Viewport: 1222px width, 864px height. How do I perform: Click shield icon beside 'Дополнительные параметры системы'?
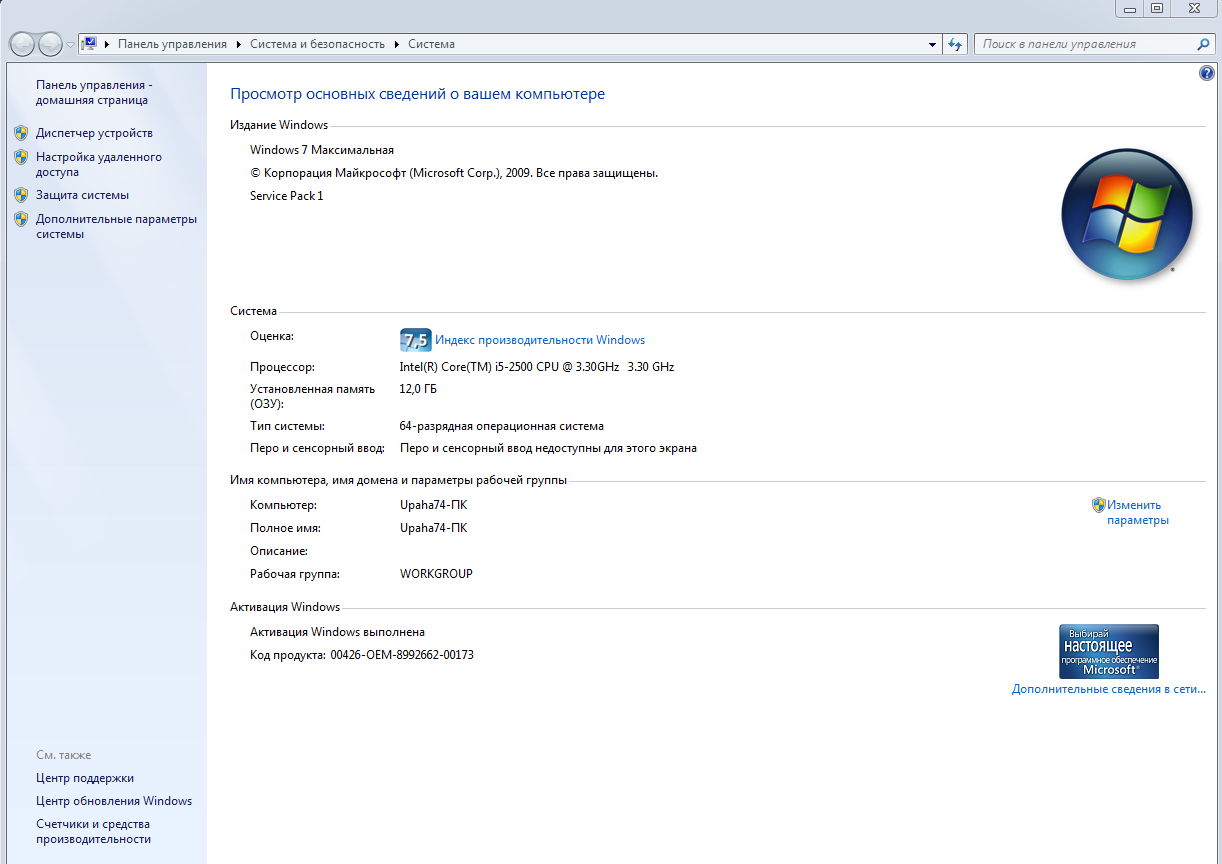[x=20, y=219]
